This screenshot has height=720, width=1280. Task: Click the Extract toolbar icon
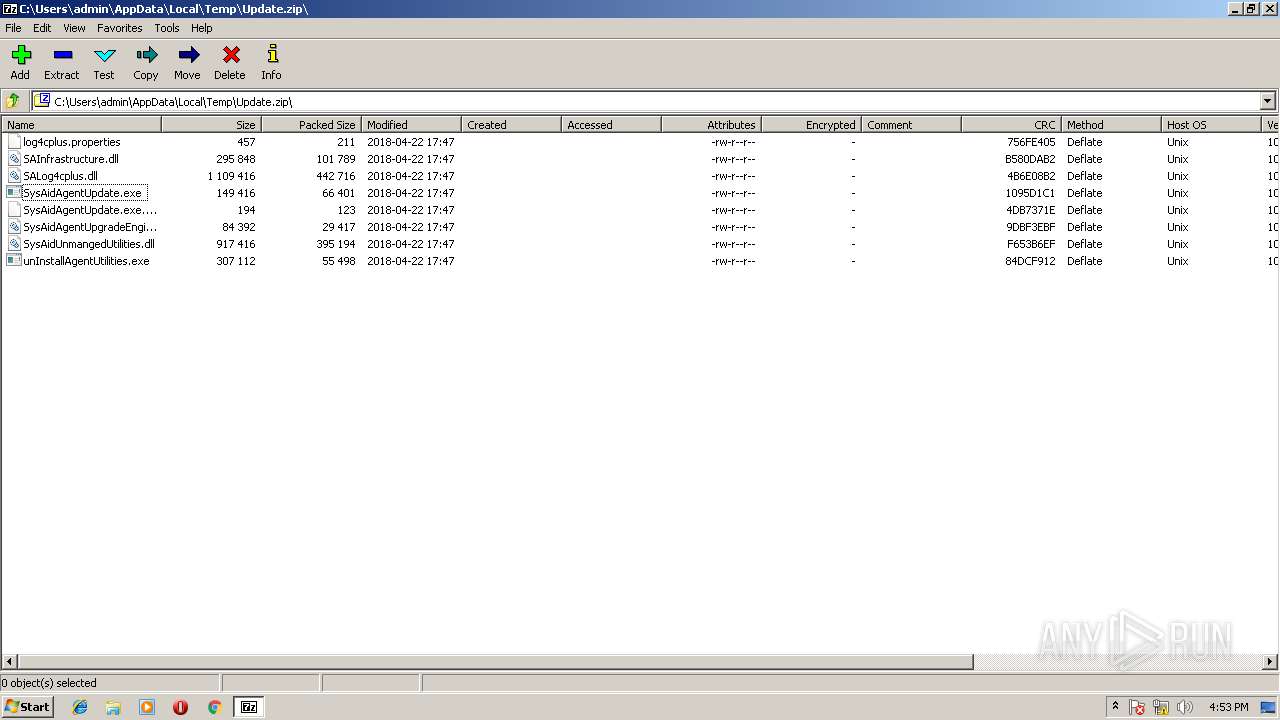click(62, 62)
